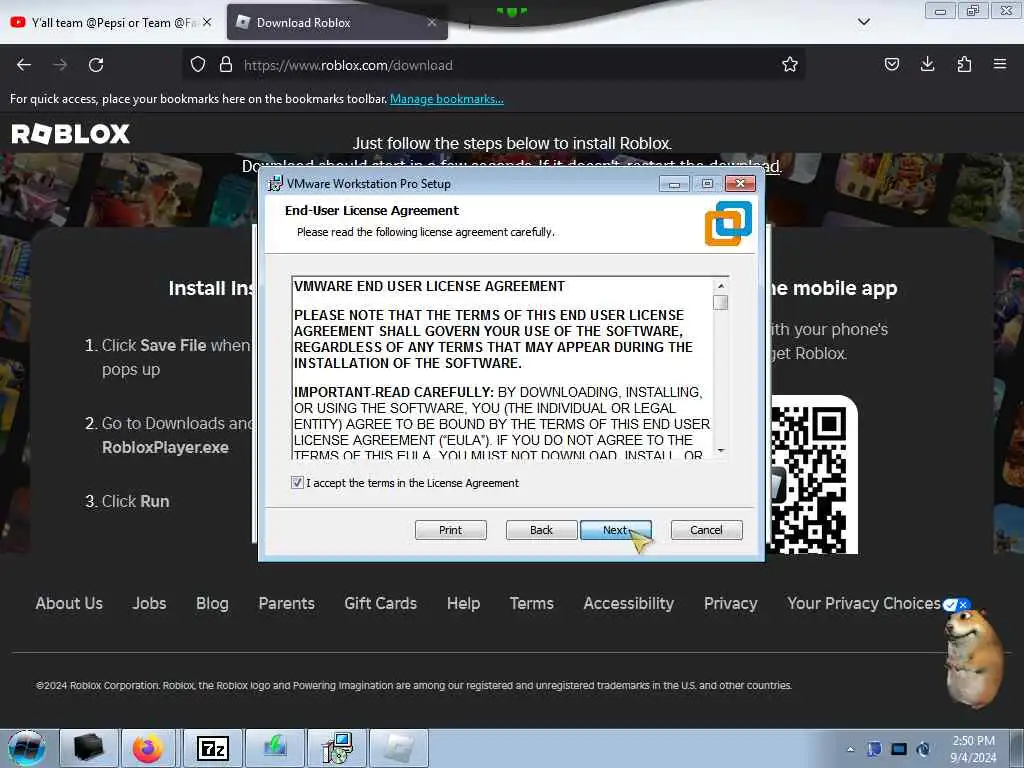Bookmark this page with star icon
Viewport: 1024px width, 768px height.
pos(790,64)
